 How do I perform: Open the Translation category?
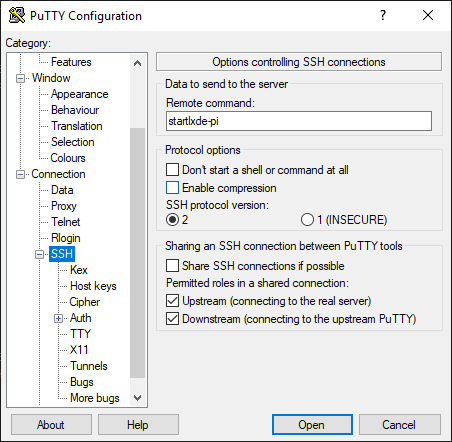click(x=77, y=126)
